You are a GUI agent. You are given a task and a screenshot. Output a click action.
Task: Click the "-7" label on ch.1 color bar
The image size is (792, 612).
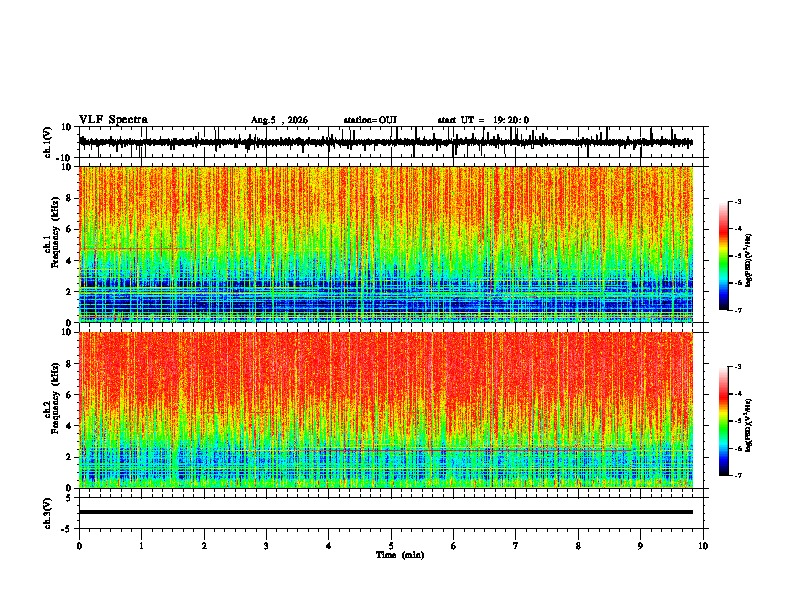point(738,310)
